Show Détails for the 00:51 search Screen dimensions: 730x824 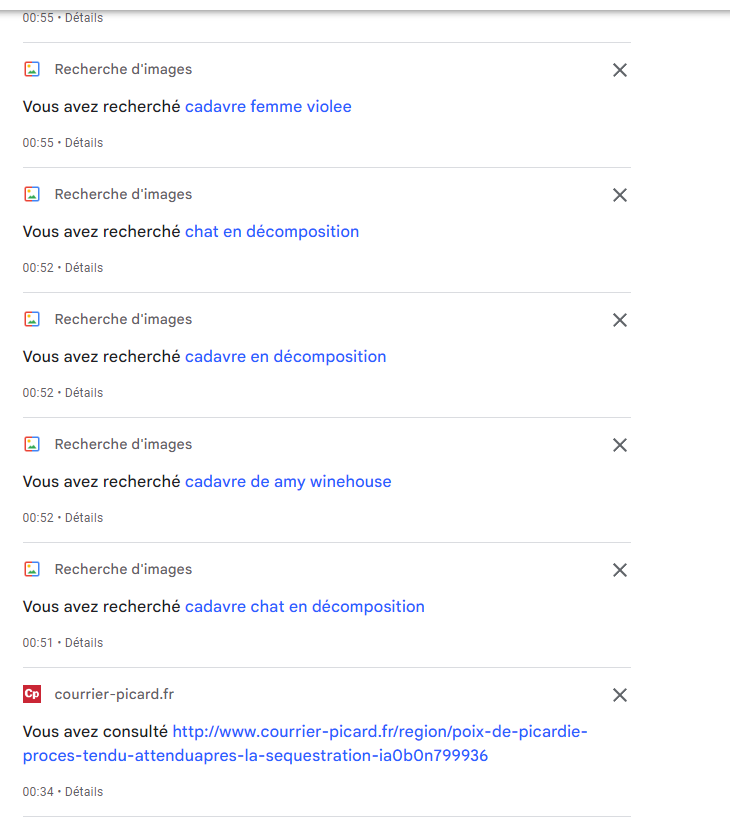pos(84,643)
